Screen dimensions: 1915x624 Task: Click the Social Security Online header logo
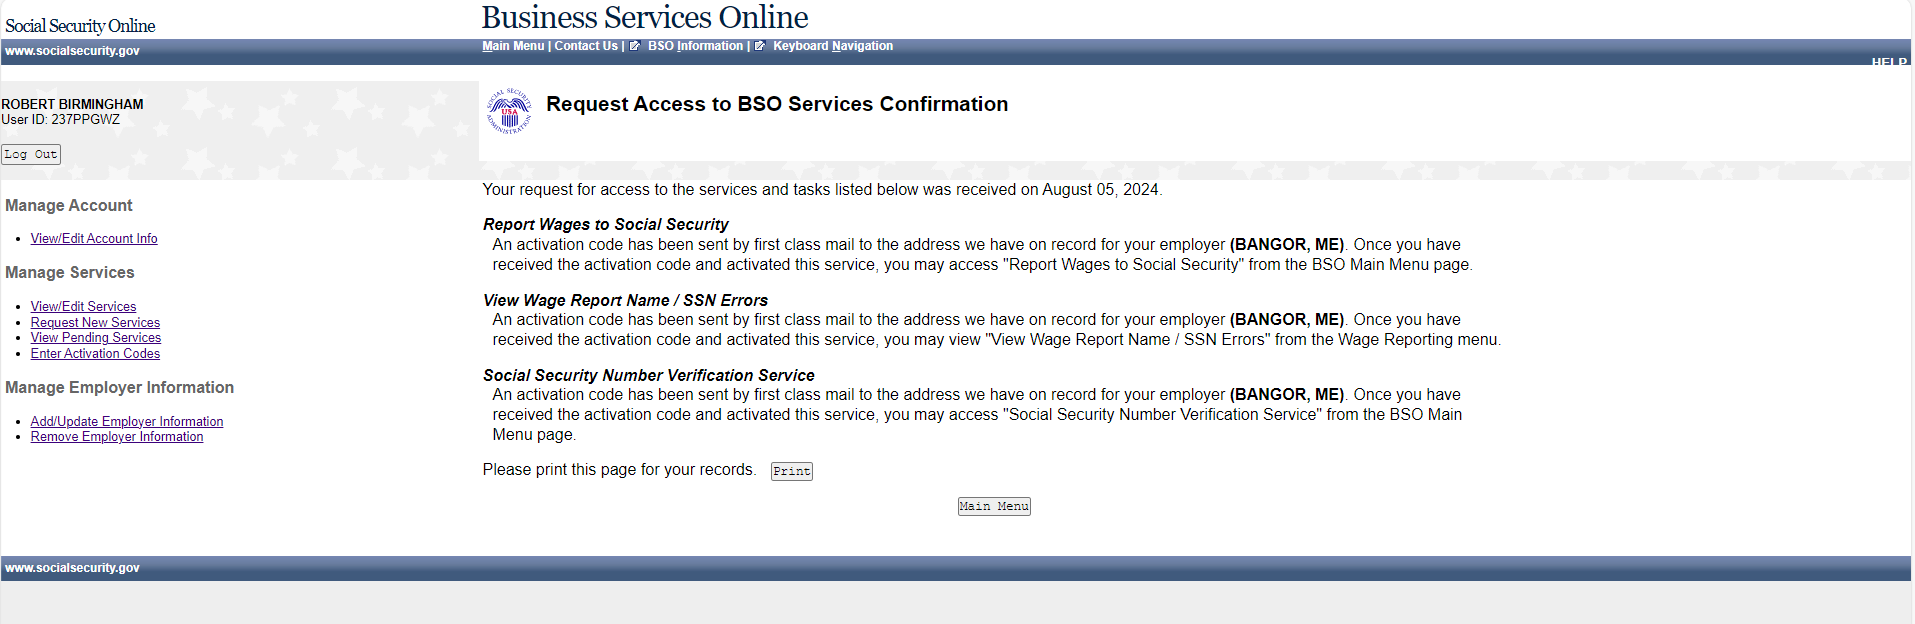tap(80, 26)
